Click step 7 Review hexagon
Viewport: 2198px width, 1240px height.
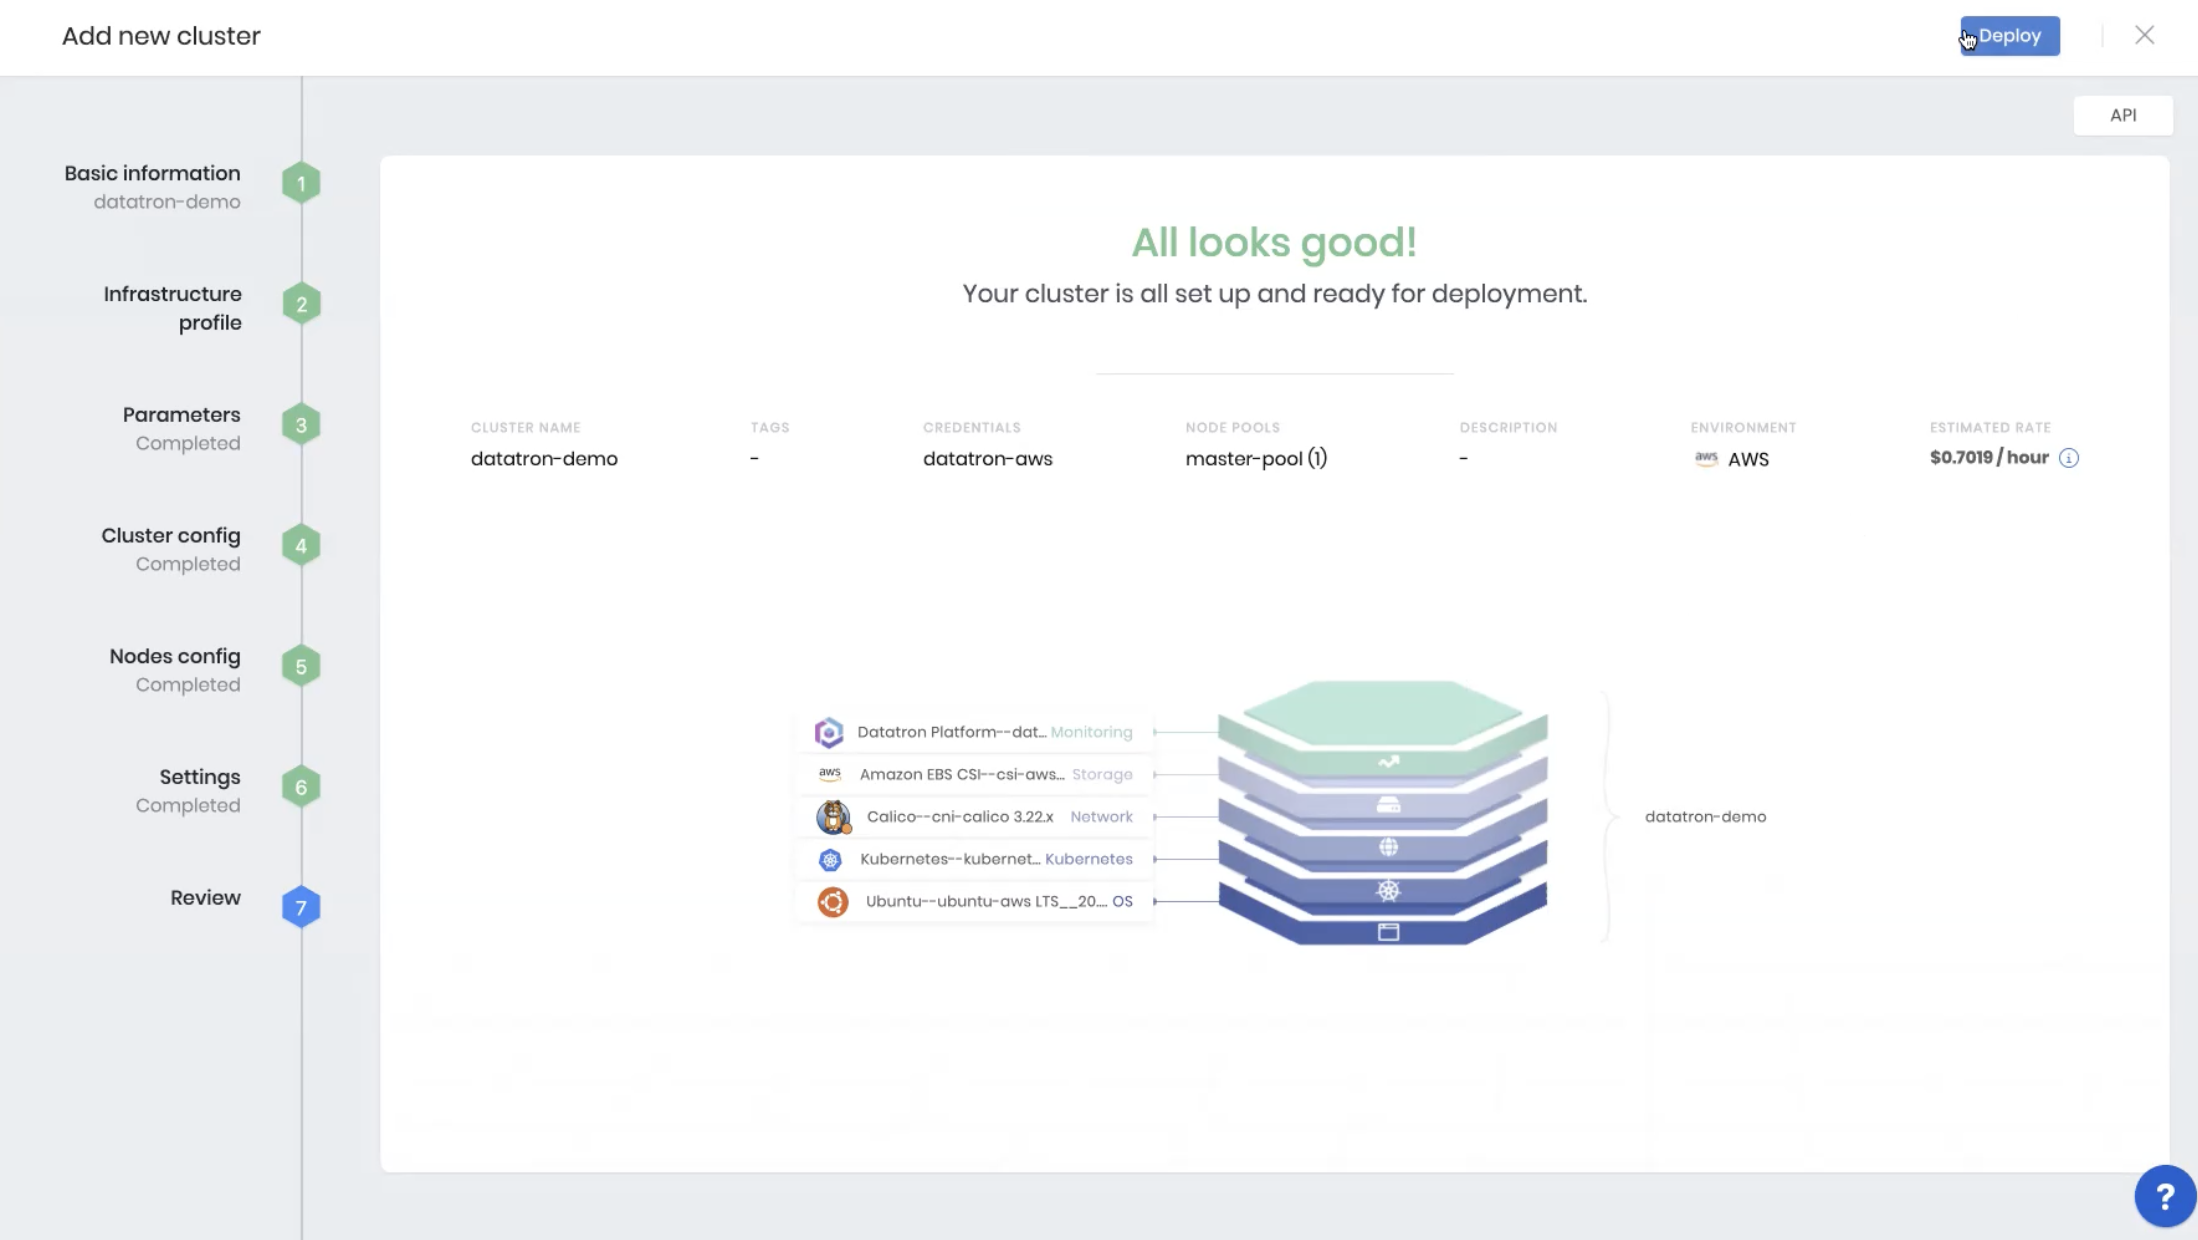pos(301,908)
